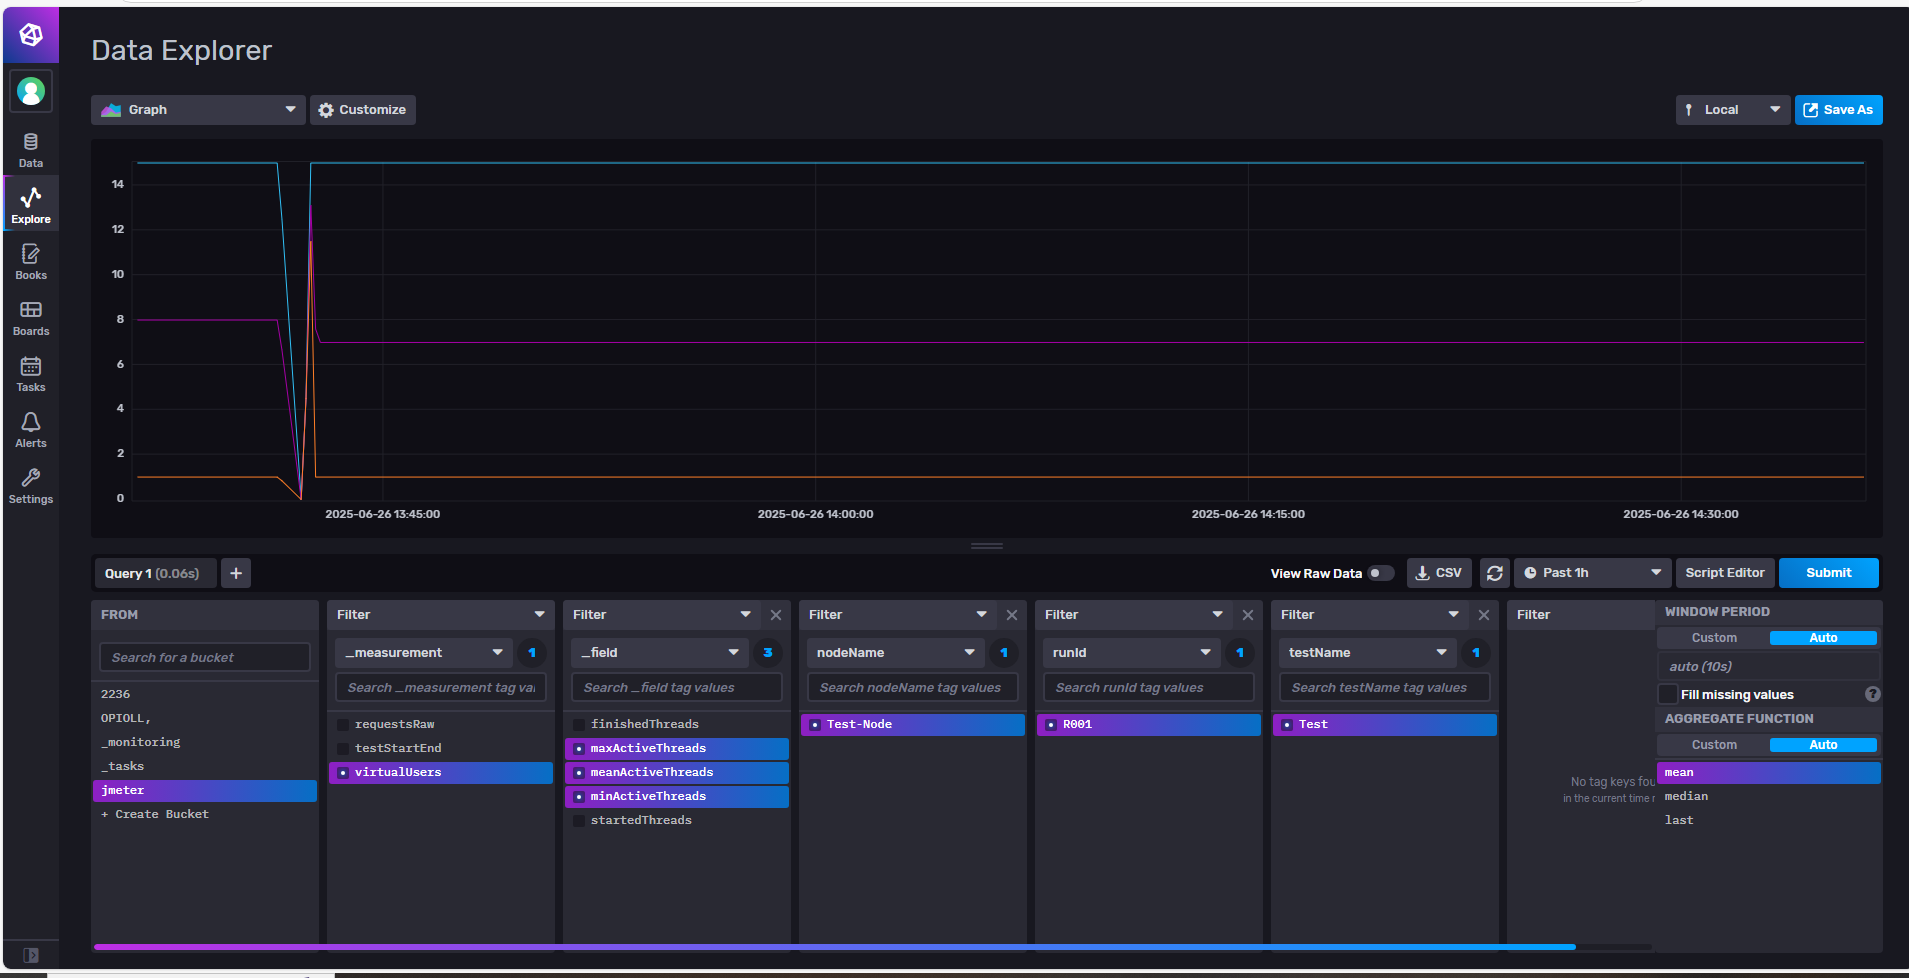1909x978 pixels.
Task: Switch Window Period to Custom
Action: 1714,638
